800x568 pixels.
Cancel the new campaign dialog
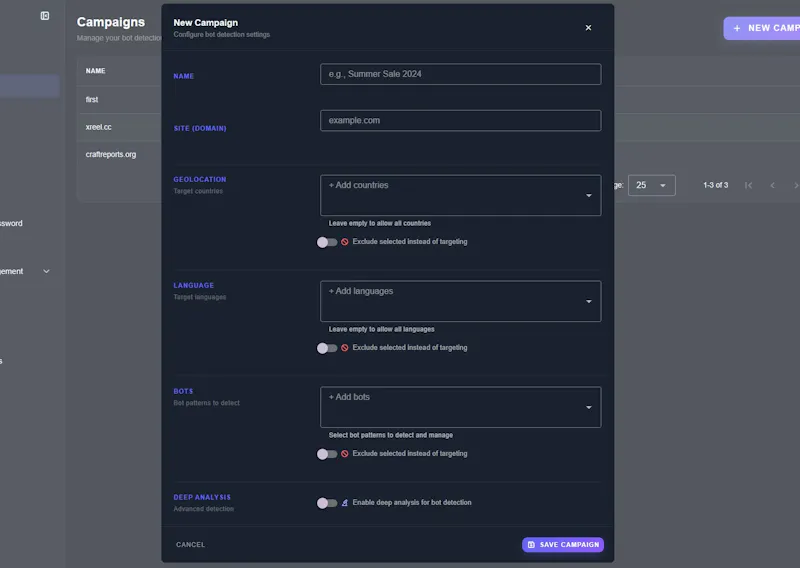click(x=190, y=545)
